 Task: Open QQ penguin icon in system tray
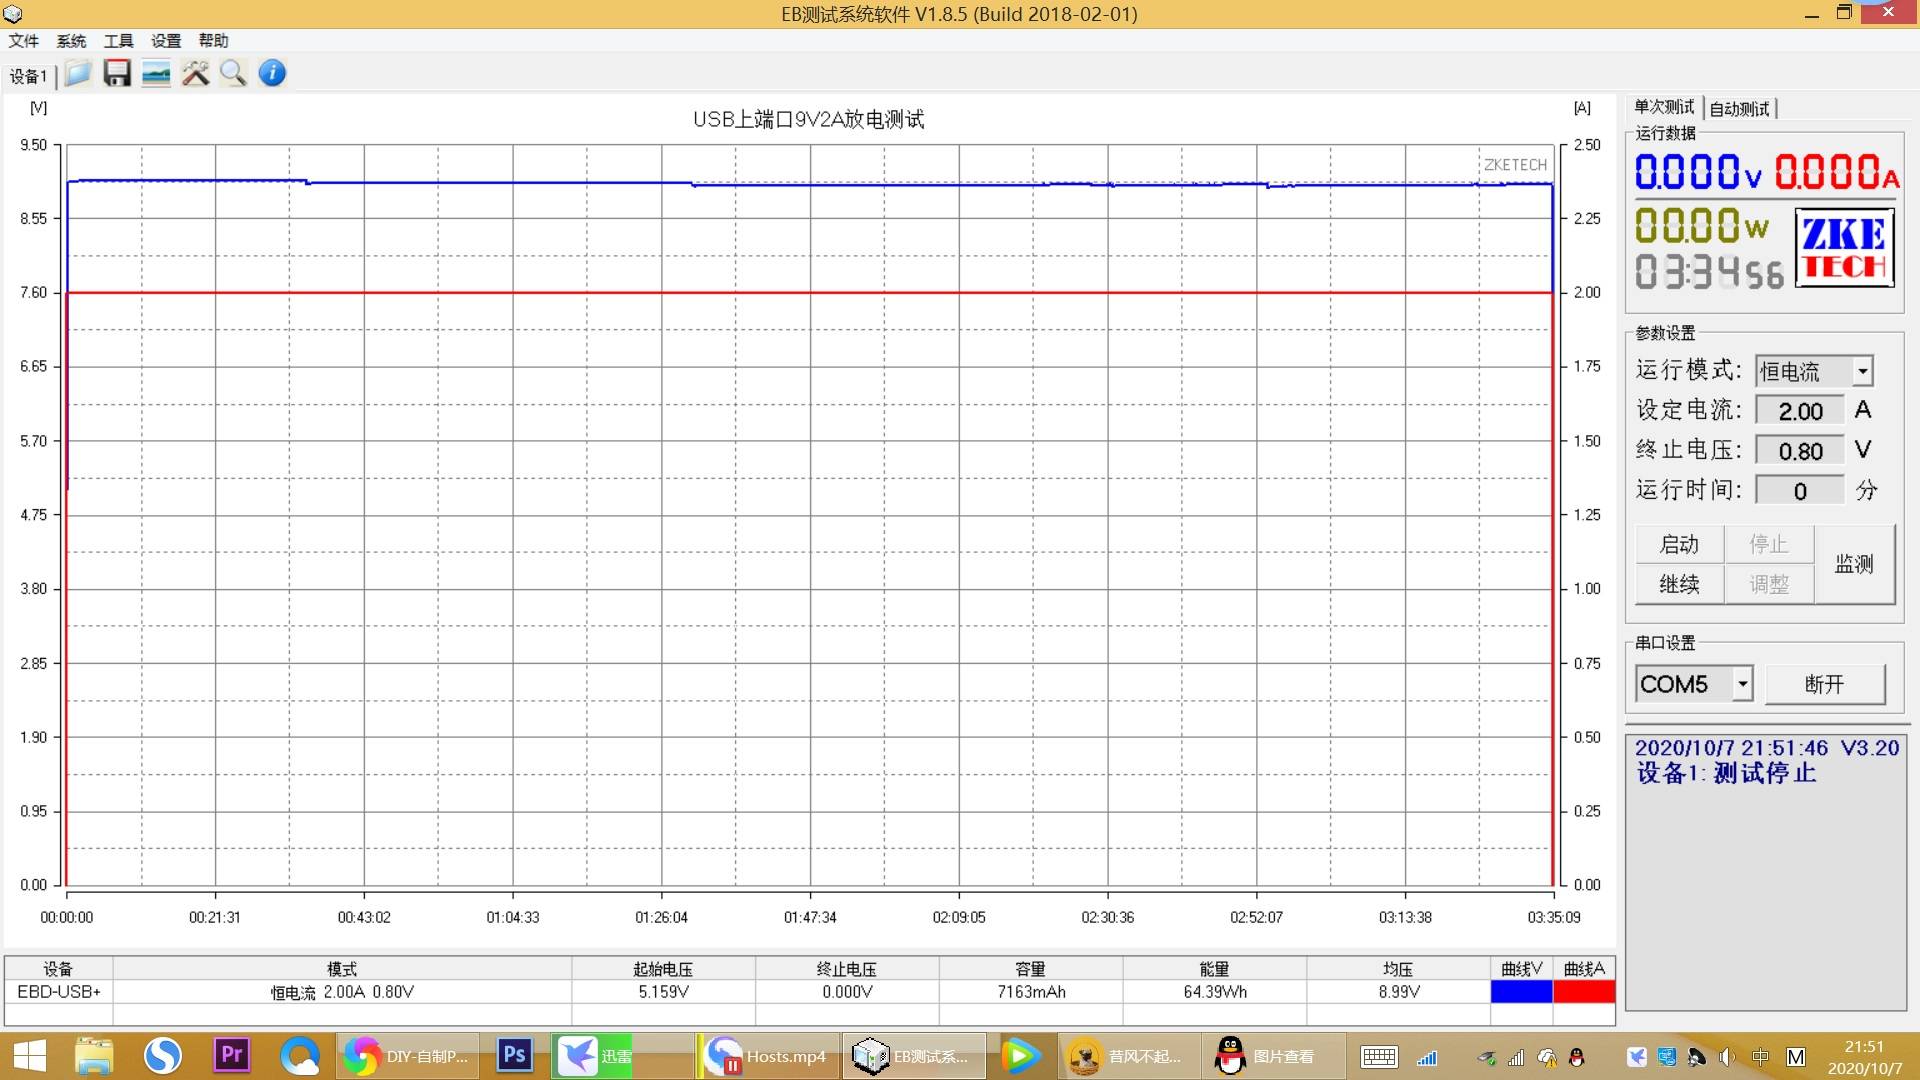1577,1057
